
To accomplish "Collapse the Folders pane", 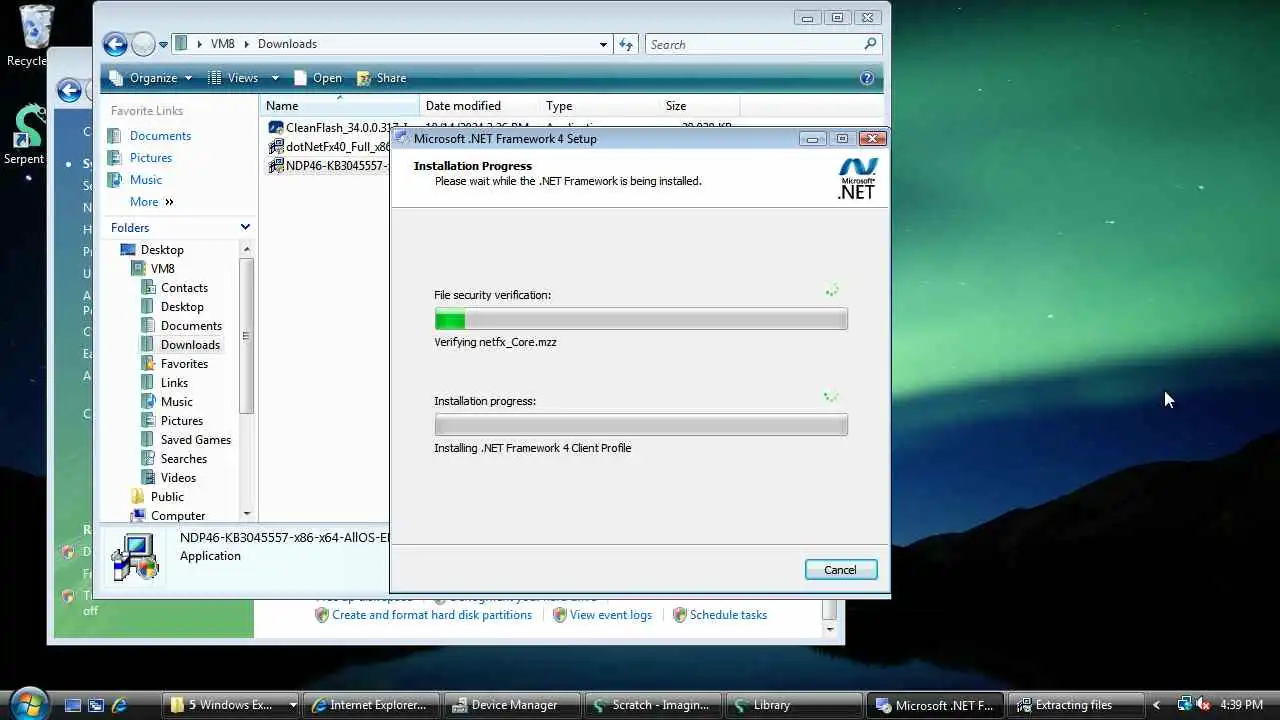I will pos(245,228).
